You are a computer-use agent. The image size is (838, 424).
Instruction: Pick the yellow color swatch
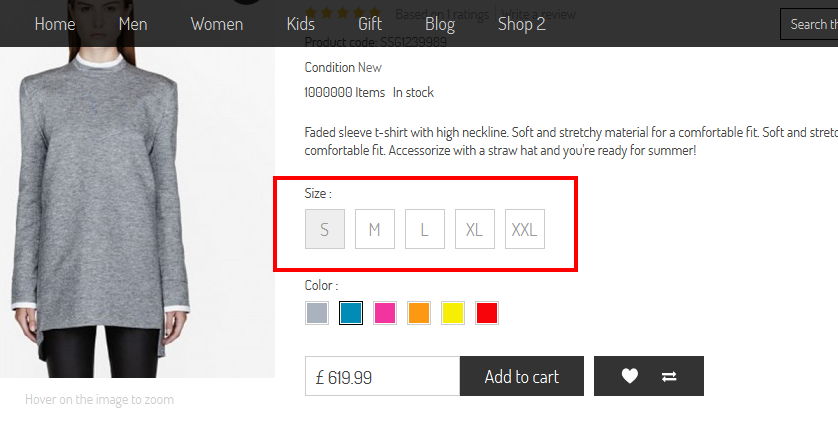coord(453,313)
